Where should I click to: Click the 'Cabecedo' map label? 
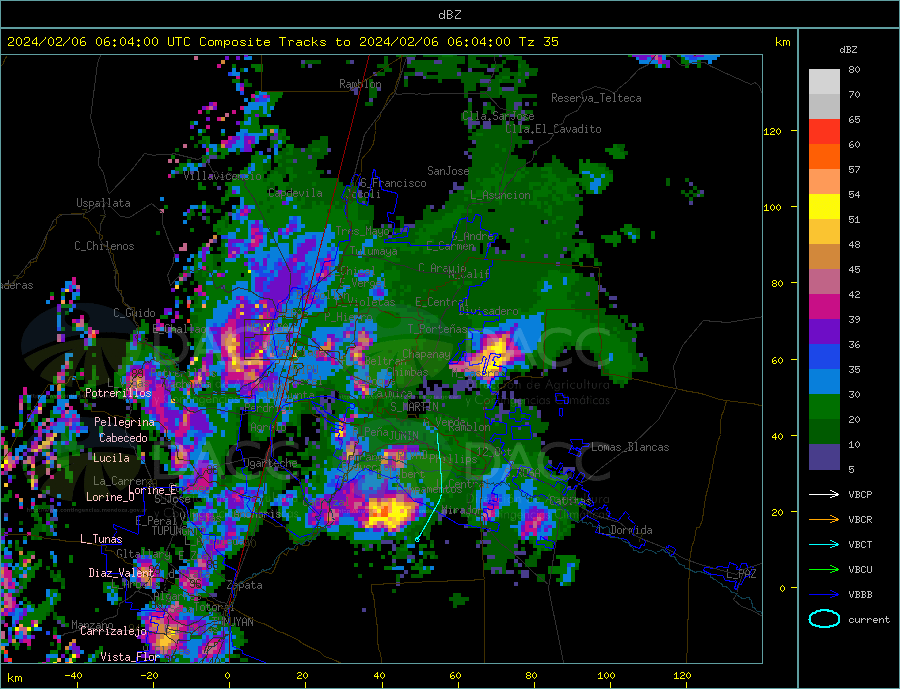123,438
